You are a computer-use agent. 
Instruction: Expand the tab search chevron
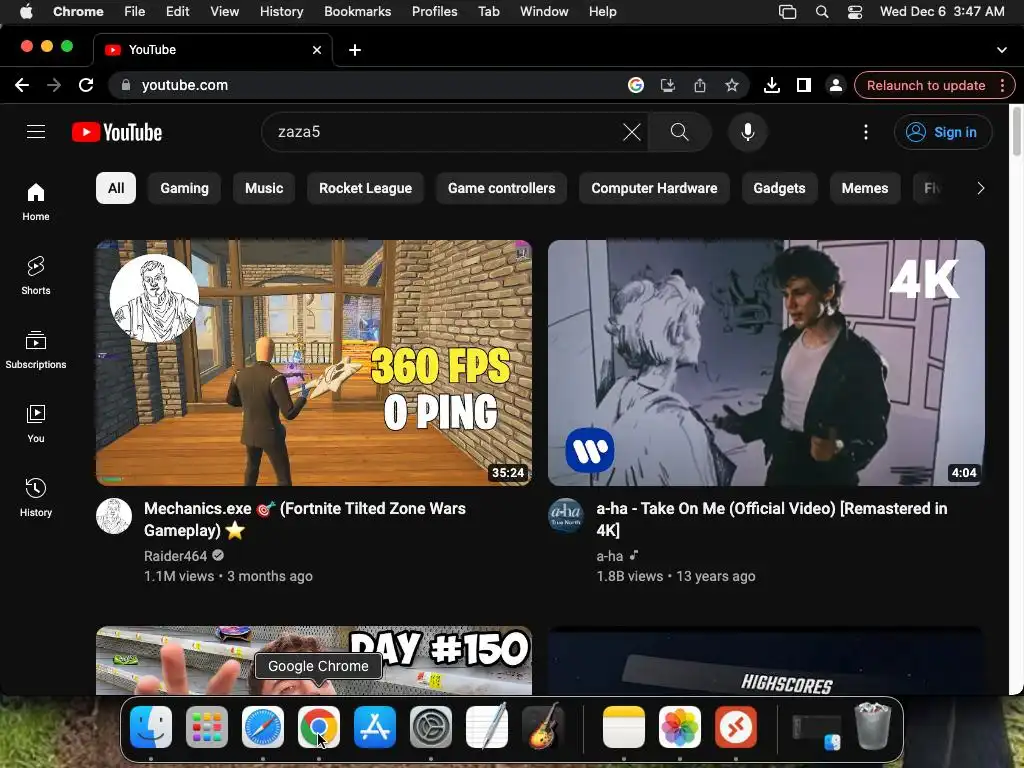[1002, 50]
